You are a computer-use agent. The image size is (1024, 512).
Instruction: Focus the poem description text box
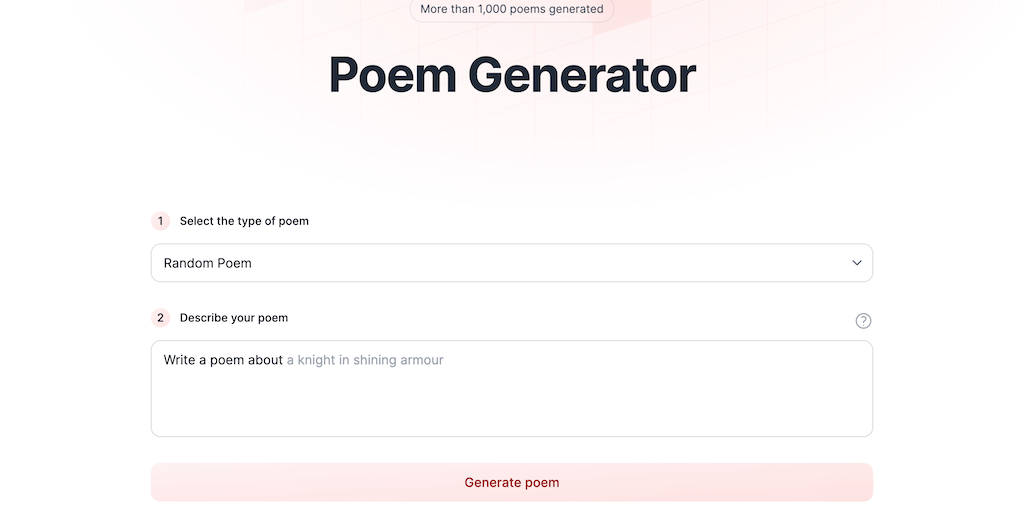point(511,388)
